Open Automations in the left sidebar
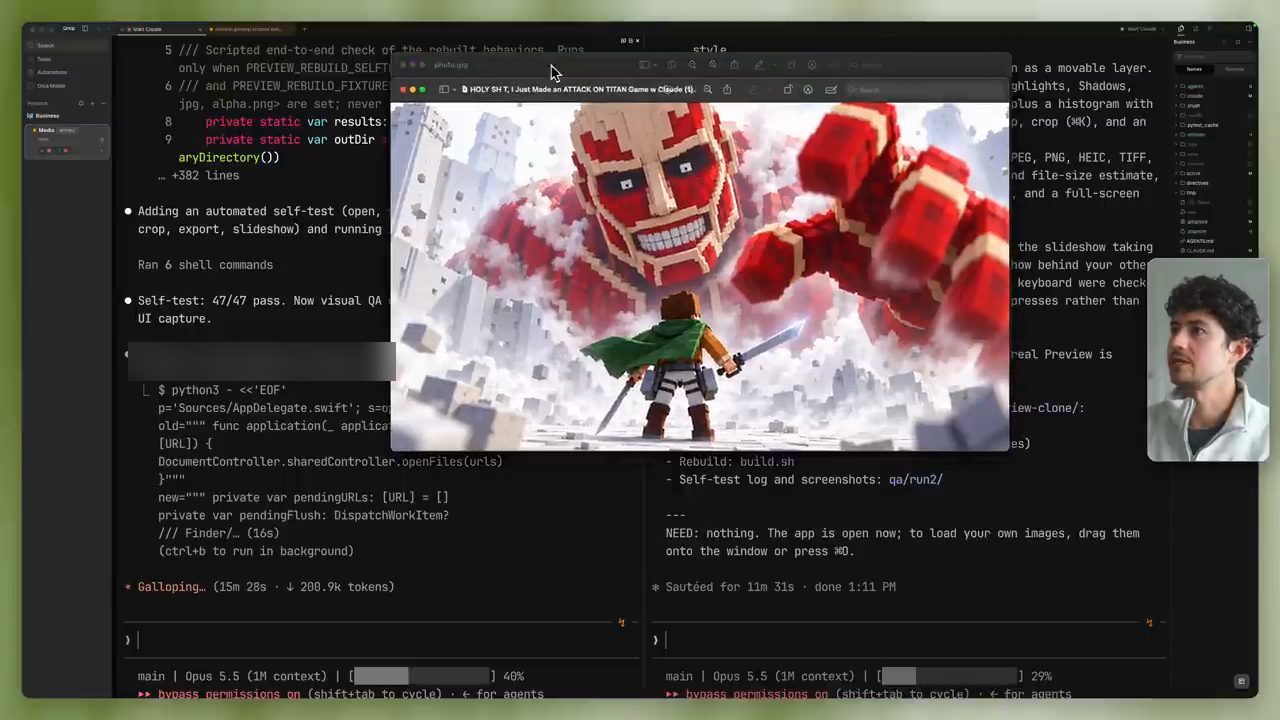This screenshot has height=720, width=1280. 67,72
